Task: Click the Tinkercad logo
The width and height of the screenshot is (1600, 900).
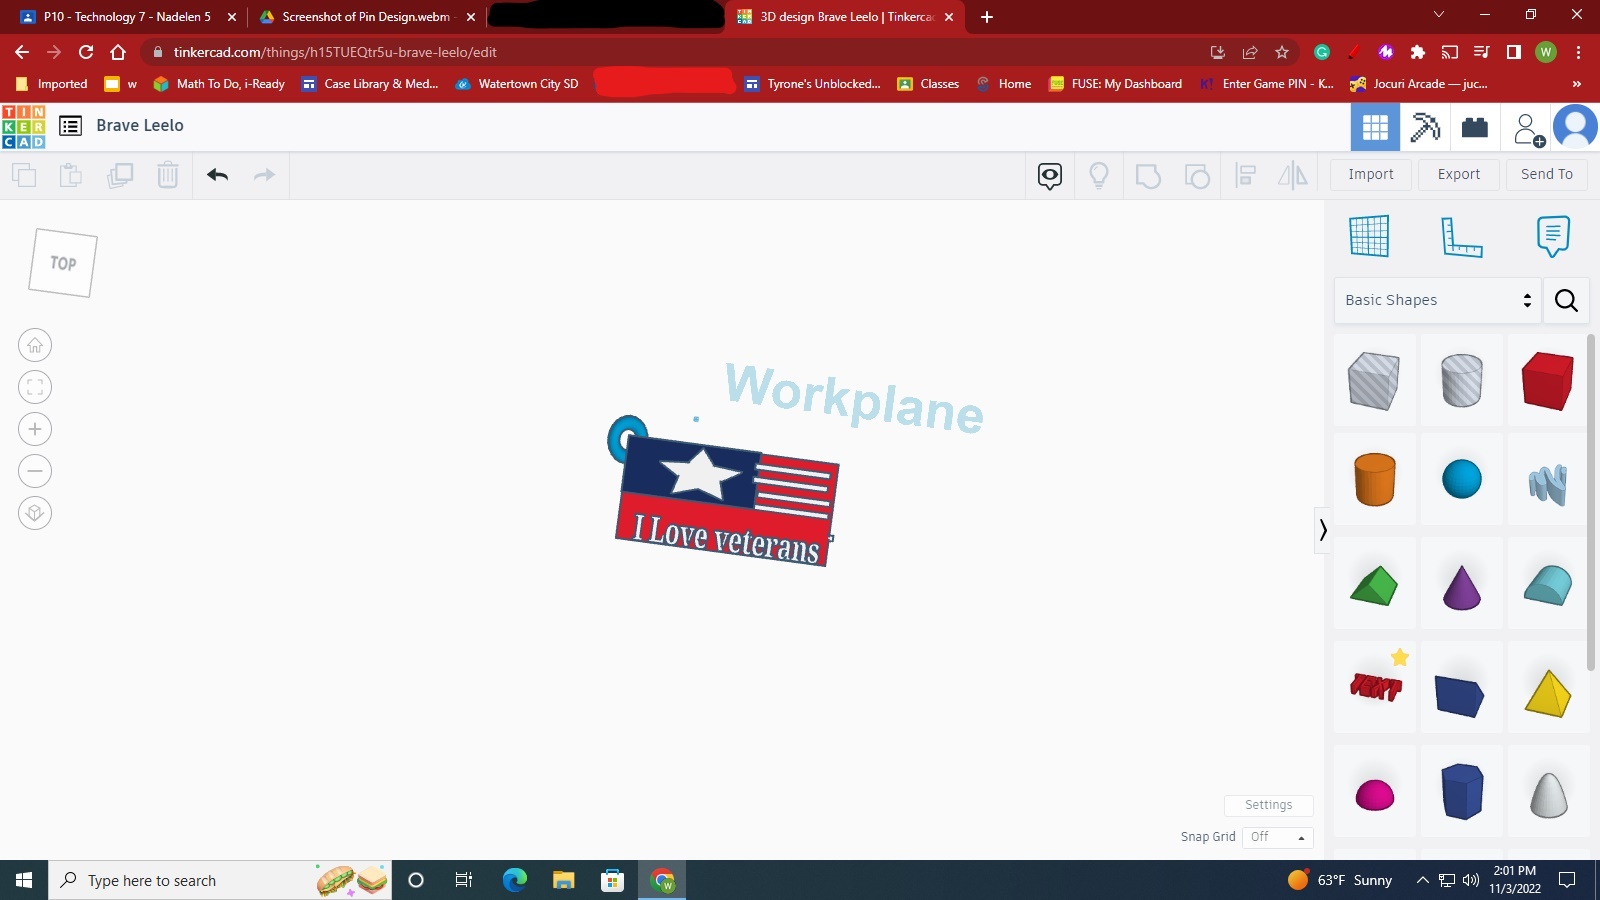Action: tap(24, 126)
